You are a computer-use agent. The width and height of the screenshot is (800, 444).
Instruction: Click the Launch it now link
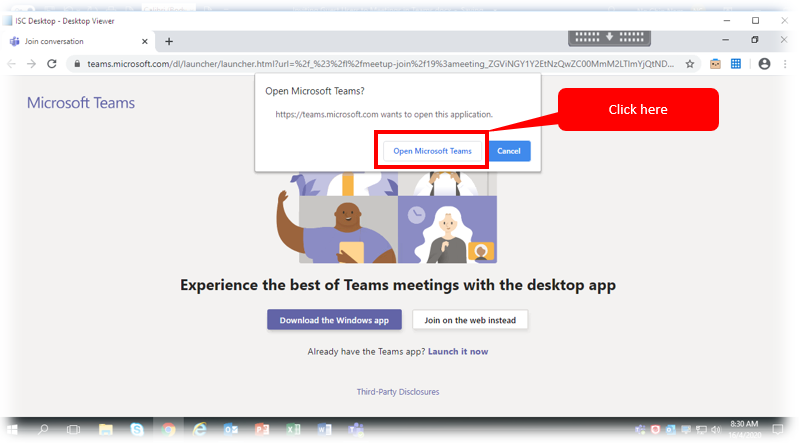[459, 352]
